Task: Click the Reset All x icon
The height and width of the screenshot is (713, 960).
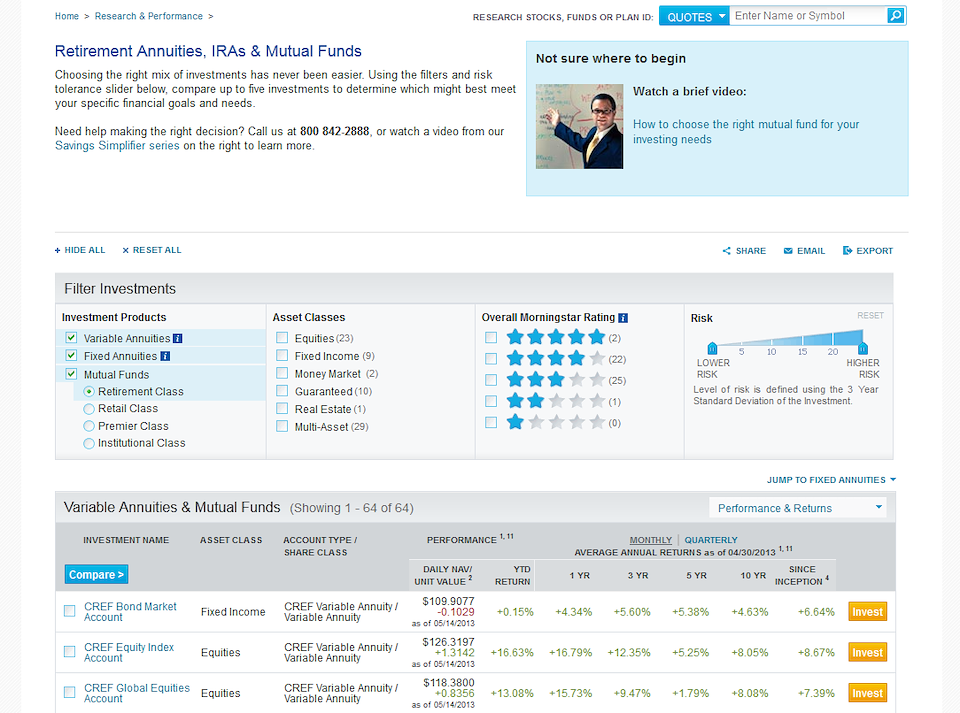Action: point(126,250)
